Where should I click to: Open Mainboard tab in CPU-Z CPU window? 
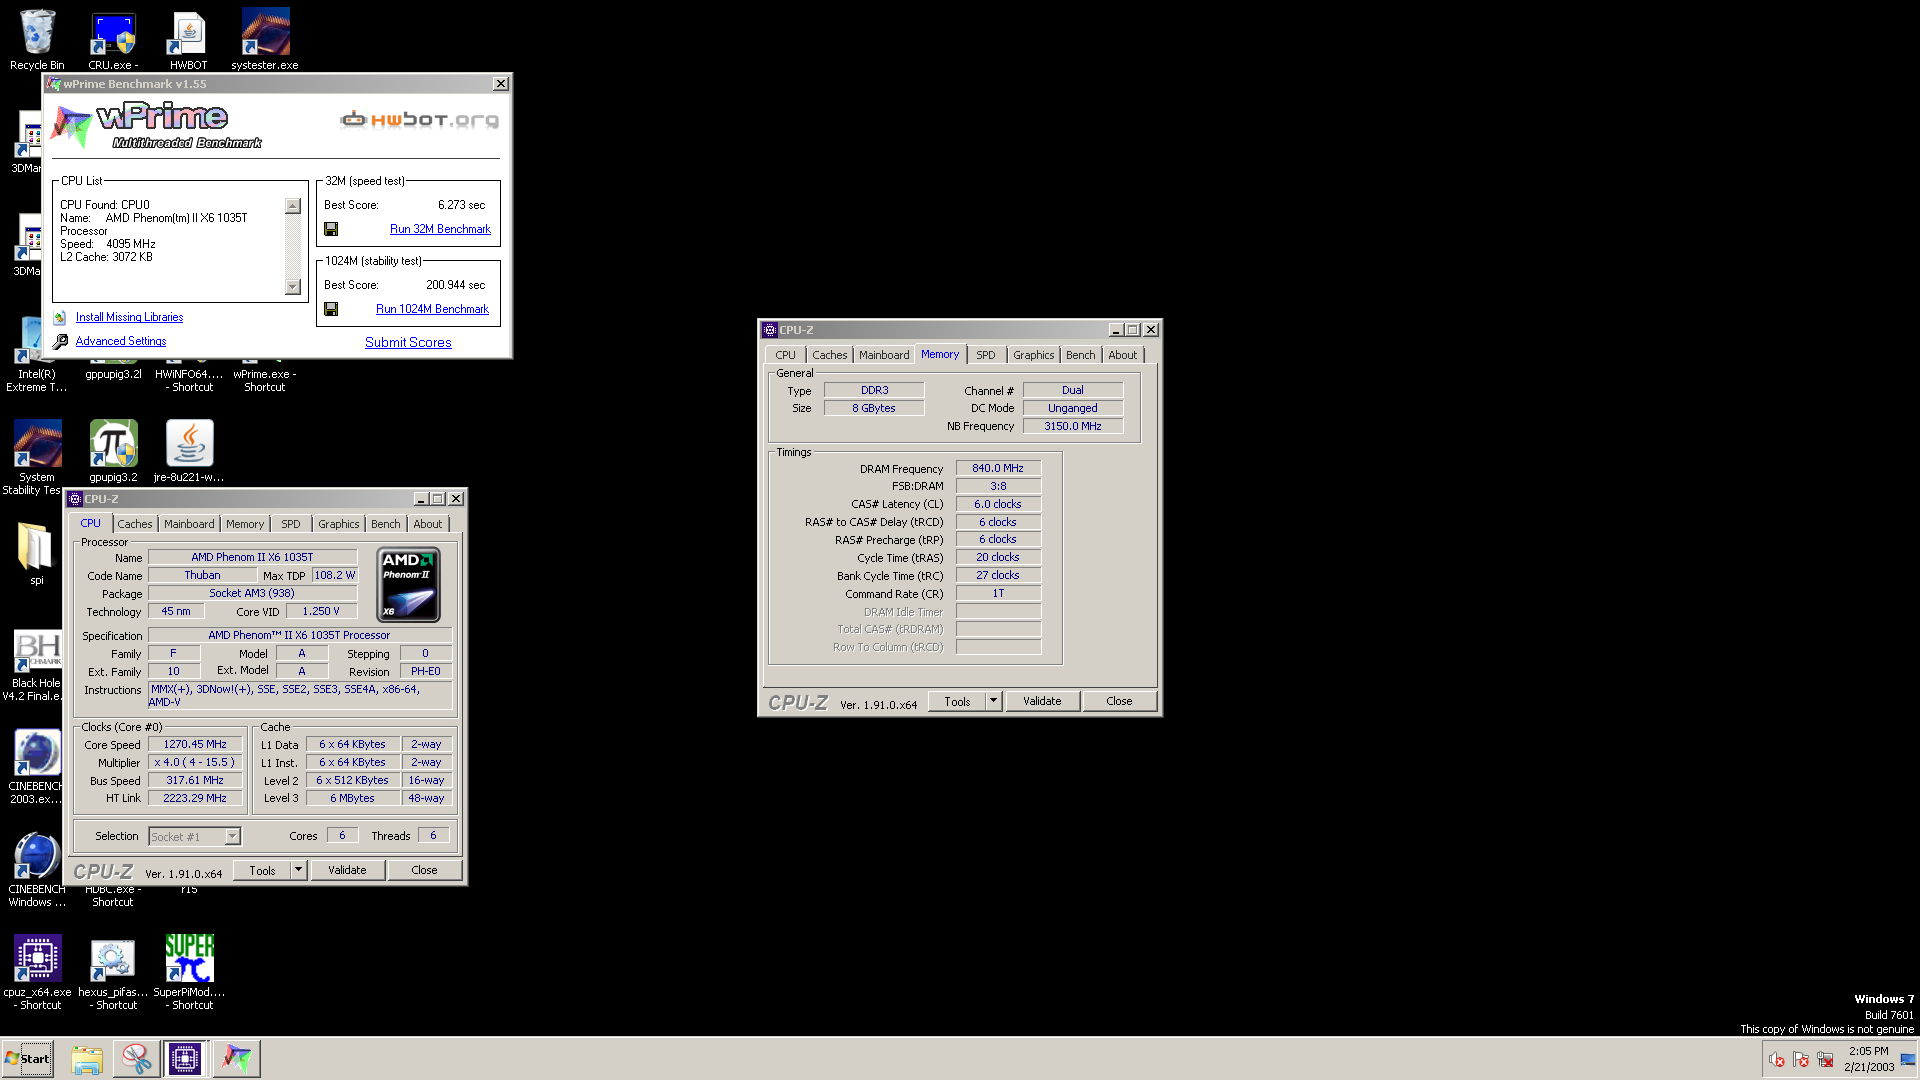[189, 524]
